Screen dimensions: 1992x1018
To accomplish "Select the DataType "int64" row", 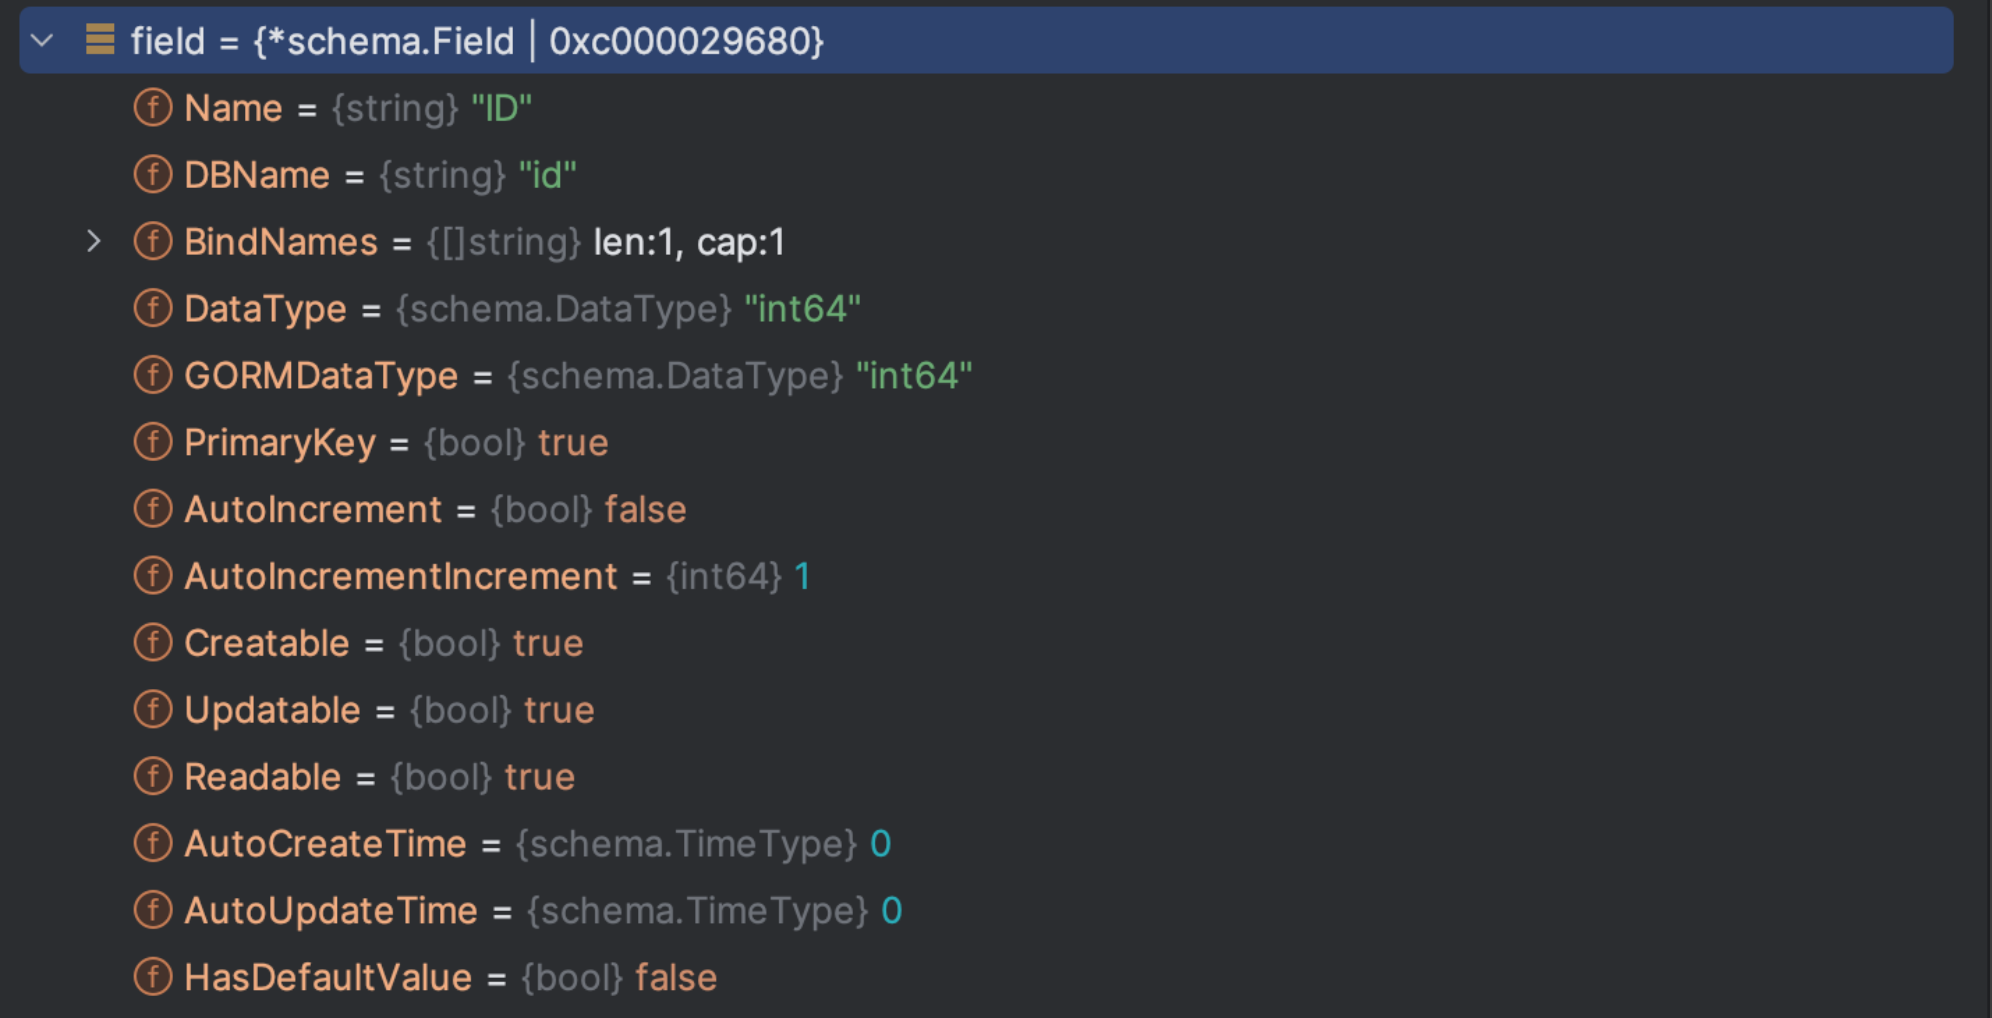I will pyautogui.click(x=522, y=309).
